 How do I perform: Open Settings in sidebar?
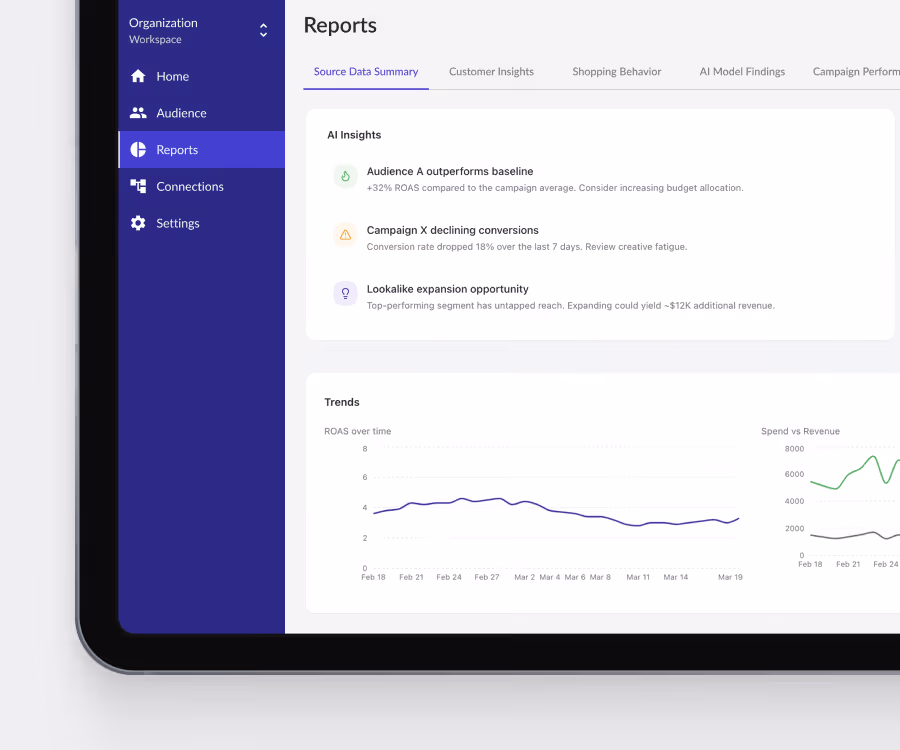(201, 223)
